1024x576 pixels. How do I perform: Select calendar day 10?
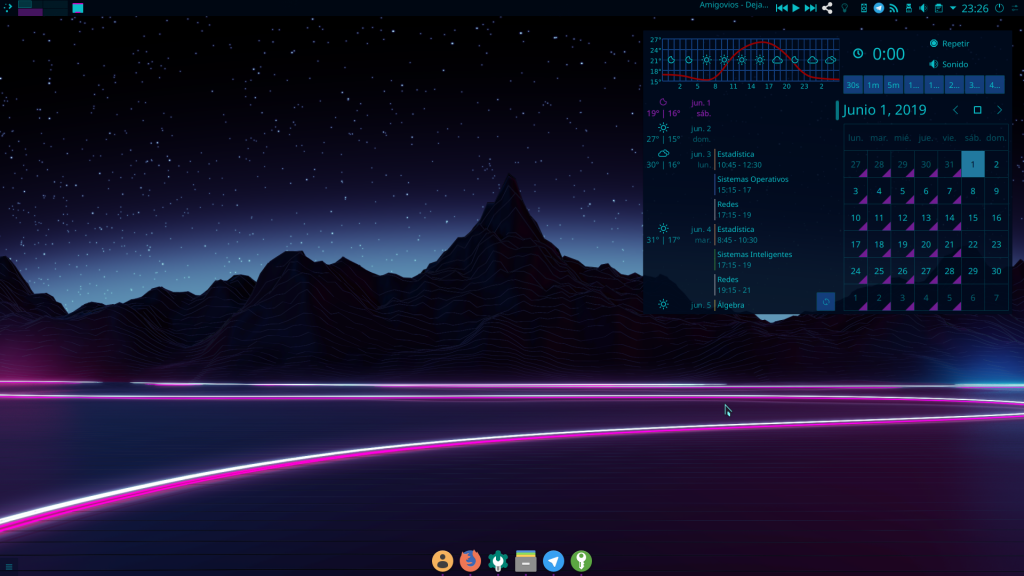pos(856,217)
